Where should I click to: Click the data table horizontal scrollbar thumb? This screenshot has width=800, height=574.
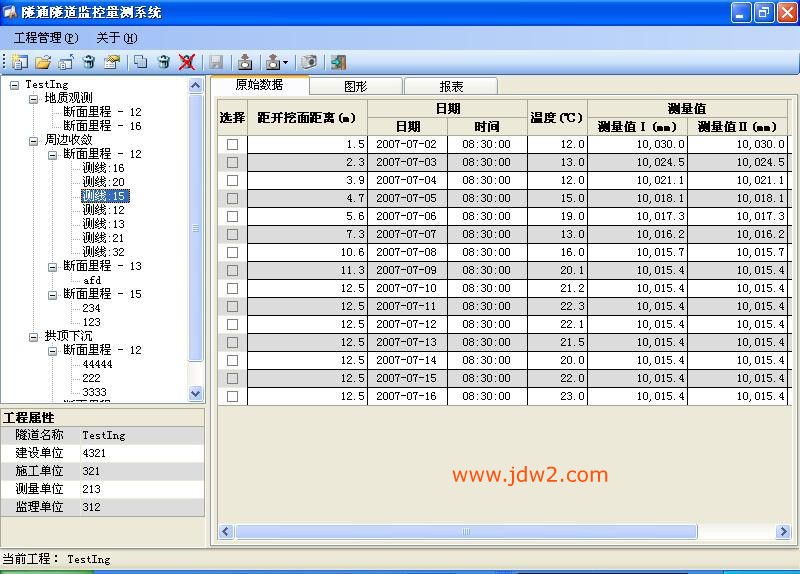(465, 532)
